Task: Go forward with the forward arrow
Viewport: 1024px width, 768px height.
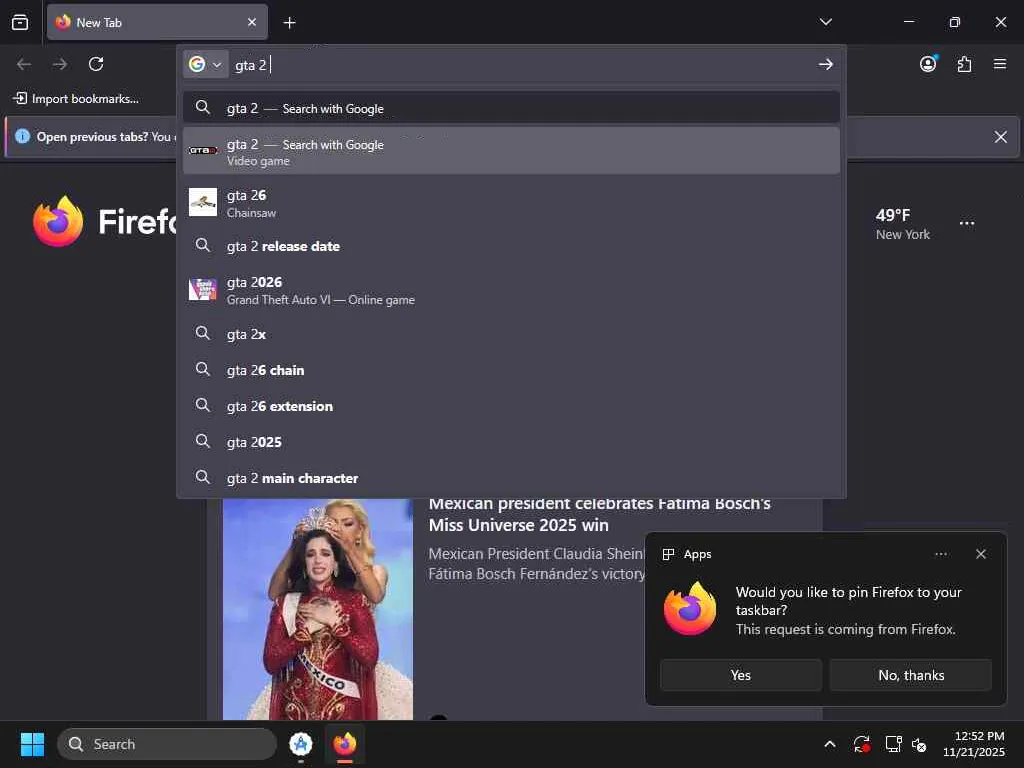Action: pyautogui.click(x=60, y=64)
